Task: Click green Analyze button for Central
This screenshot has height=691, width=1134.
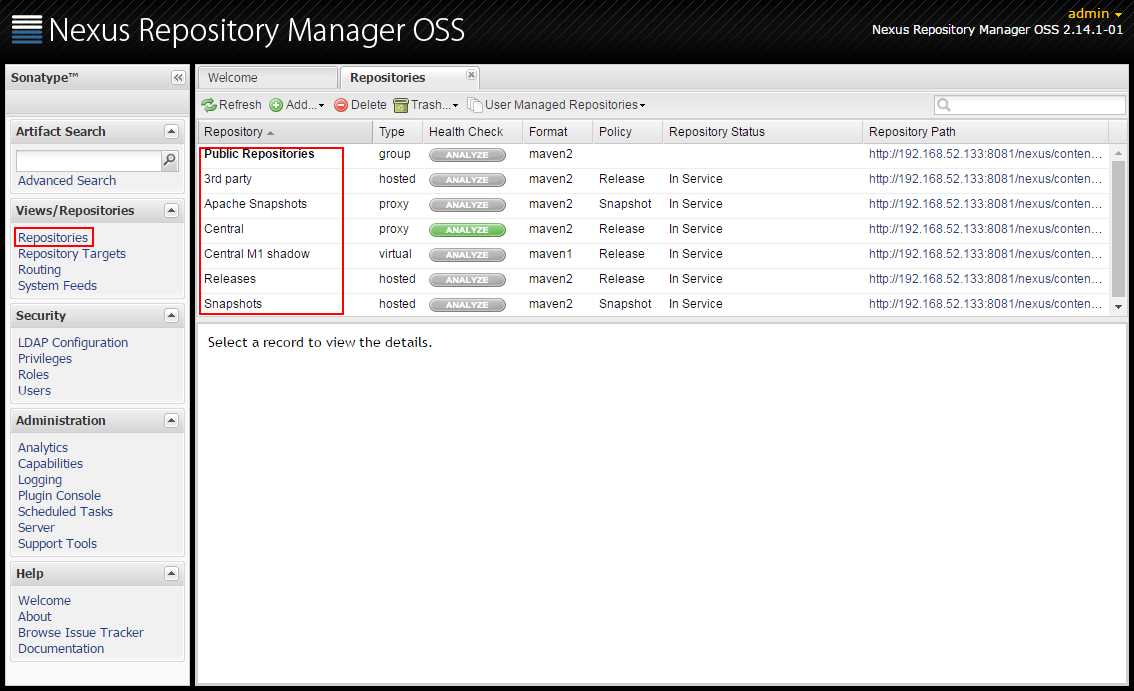Action: coord(467,230)
